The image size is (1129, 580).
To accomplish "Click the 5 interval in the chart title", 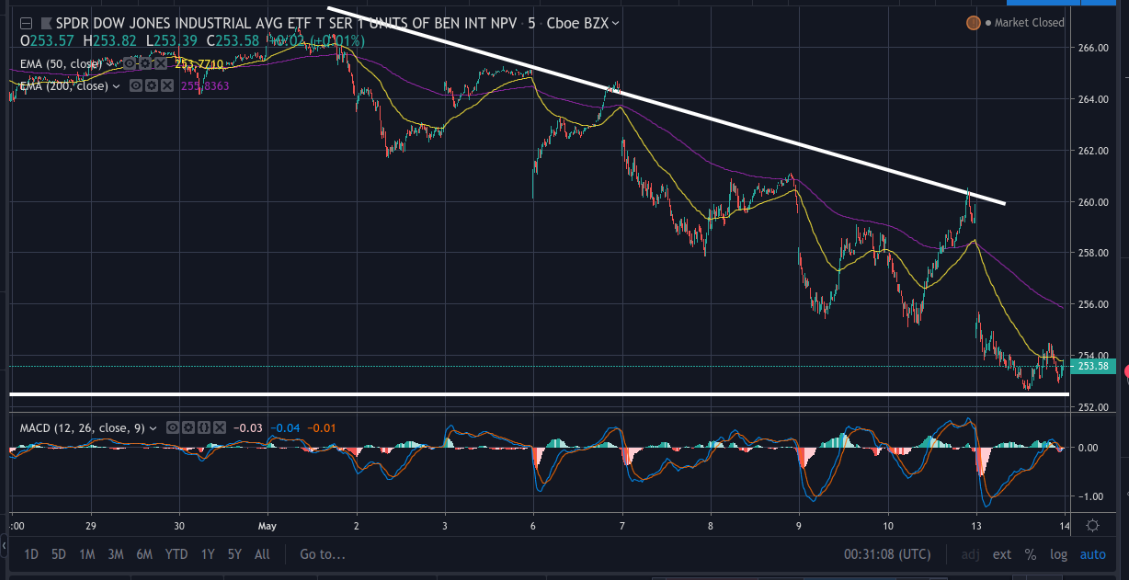I will (531, 23).
